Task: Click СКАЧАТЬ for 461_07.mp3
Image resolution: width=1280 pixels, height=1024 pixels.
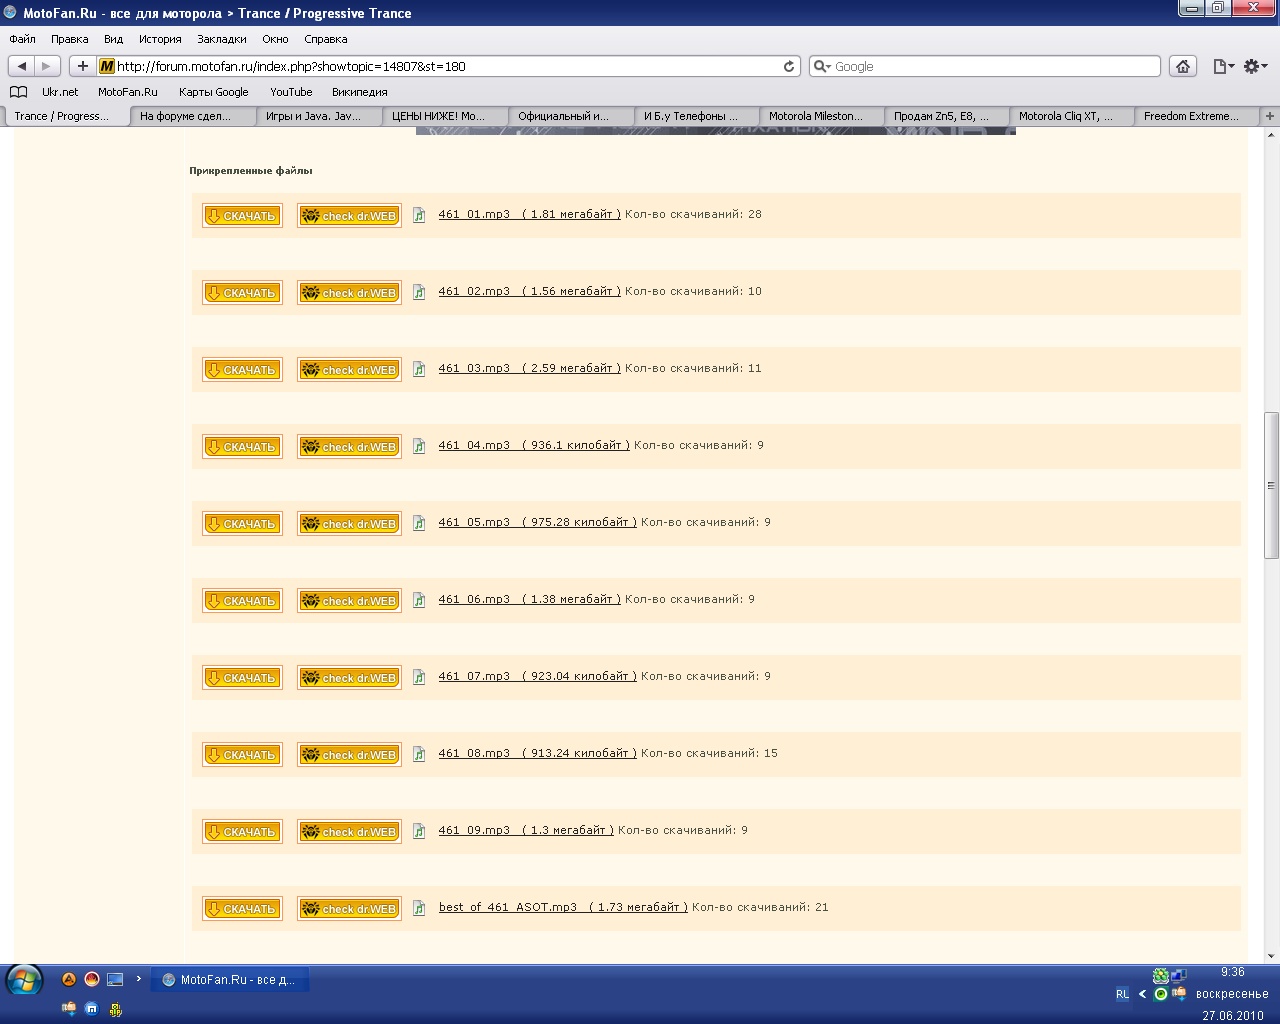Action: [x=242, y=678]
